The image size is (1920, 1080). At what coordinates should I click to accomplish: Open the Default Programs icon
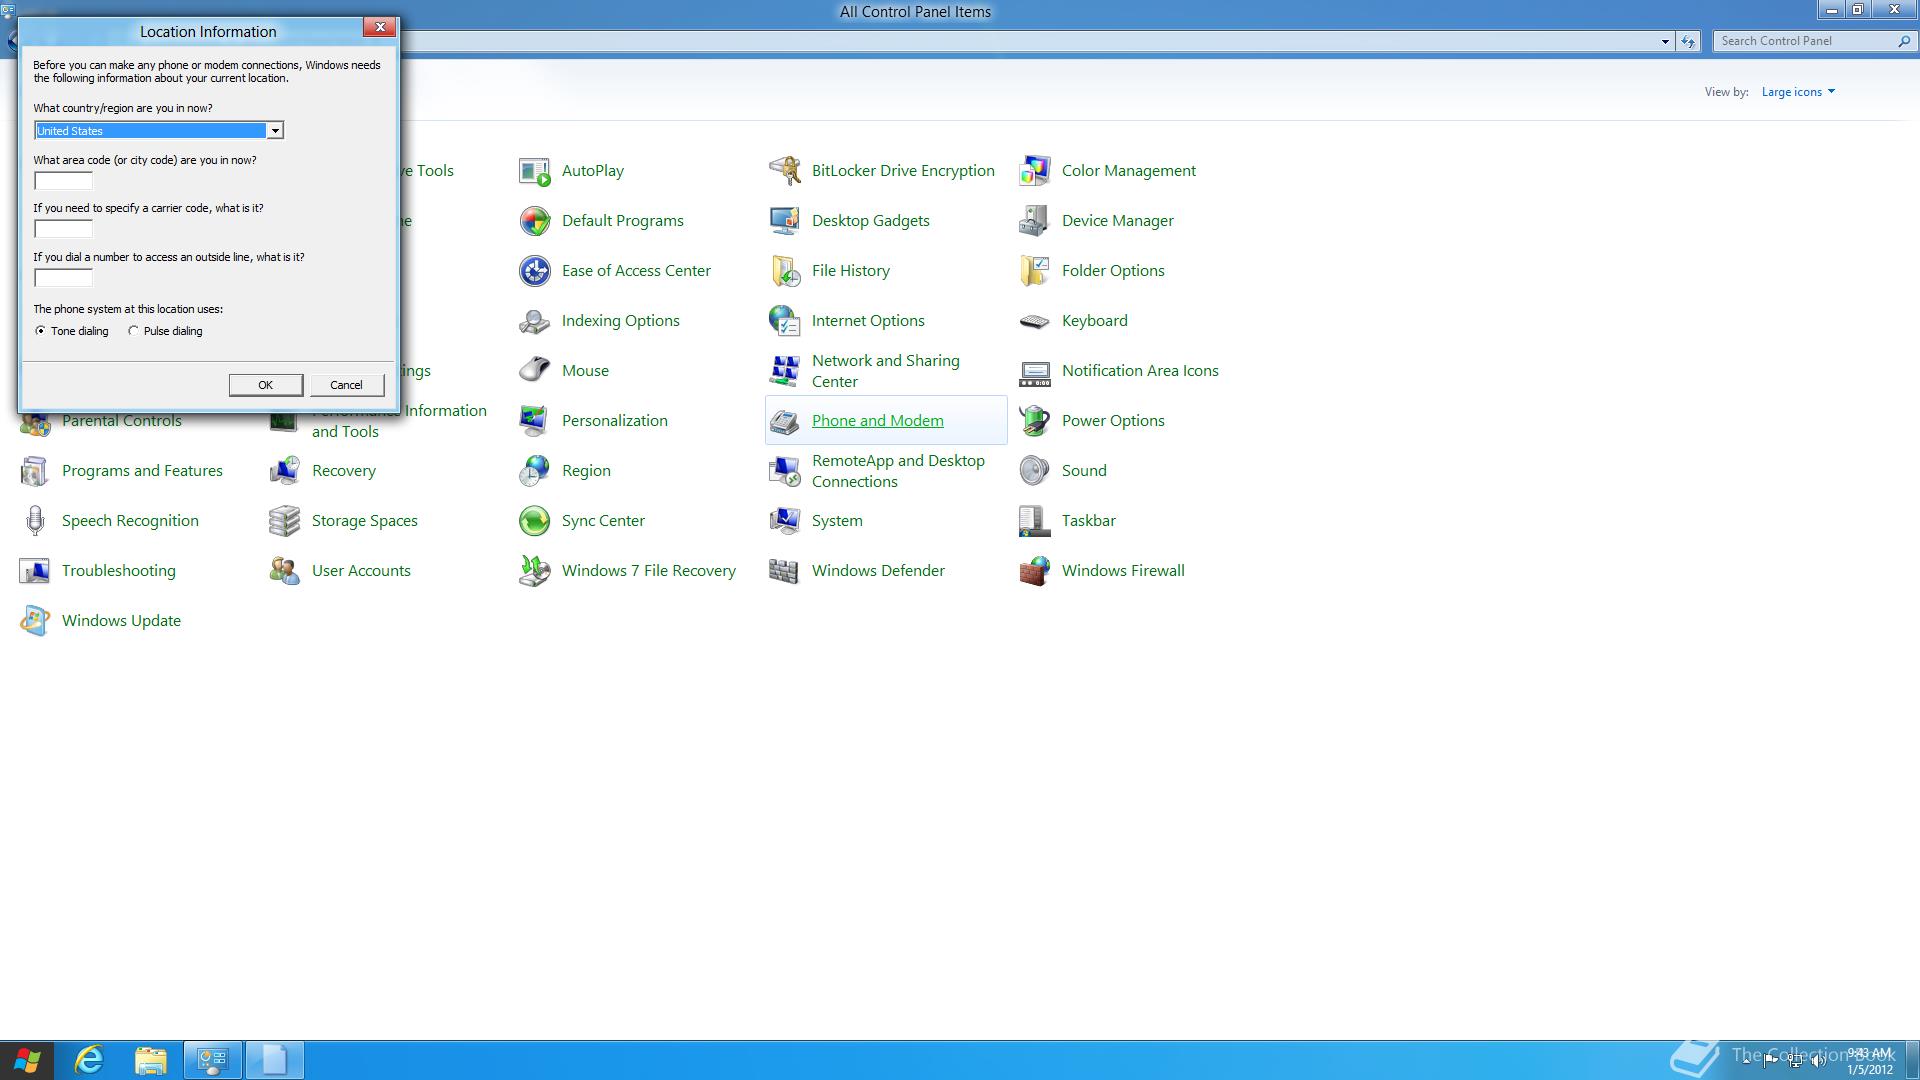[x=535, y=221]
